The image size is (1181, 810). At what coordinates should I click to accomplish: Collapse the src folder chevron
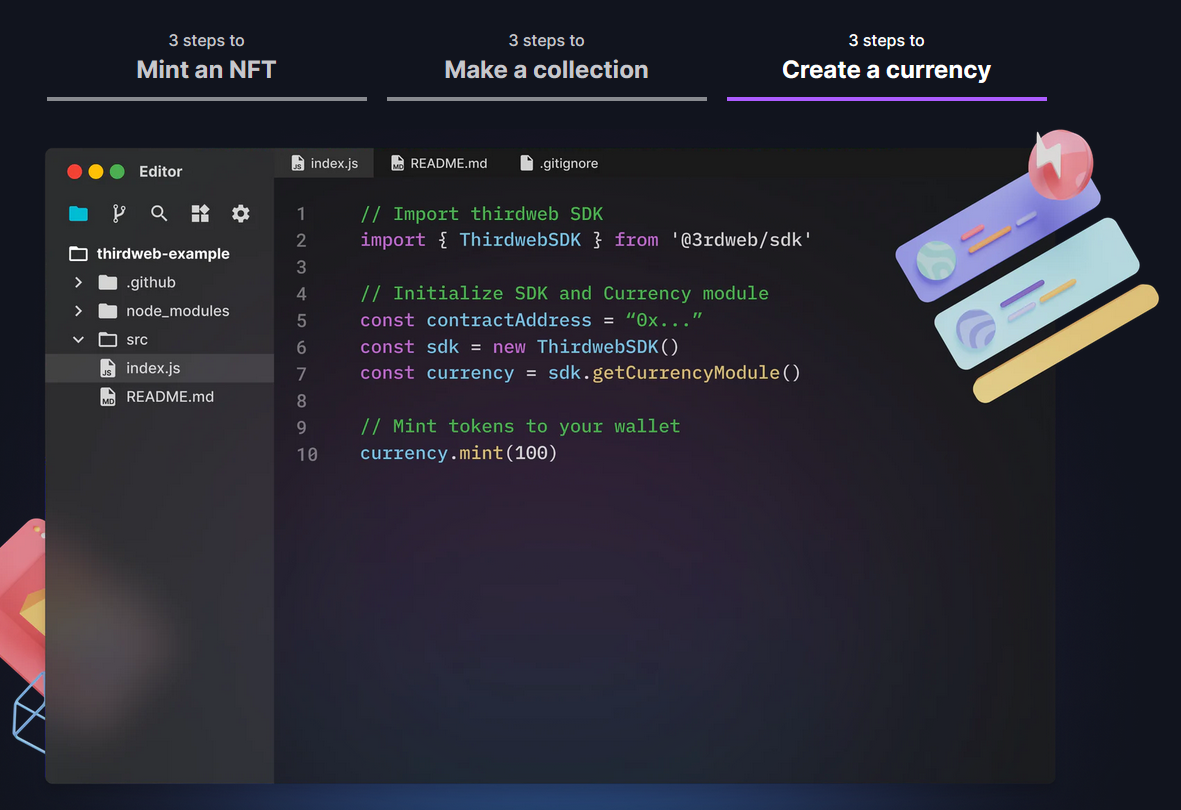(78, 340)
